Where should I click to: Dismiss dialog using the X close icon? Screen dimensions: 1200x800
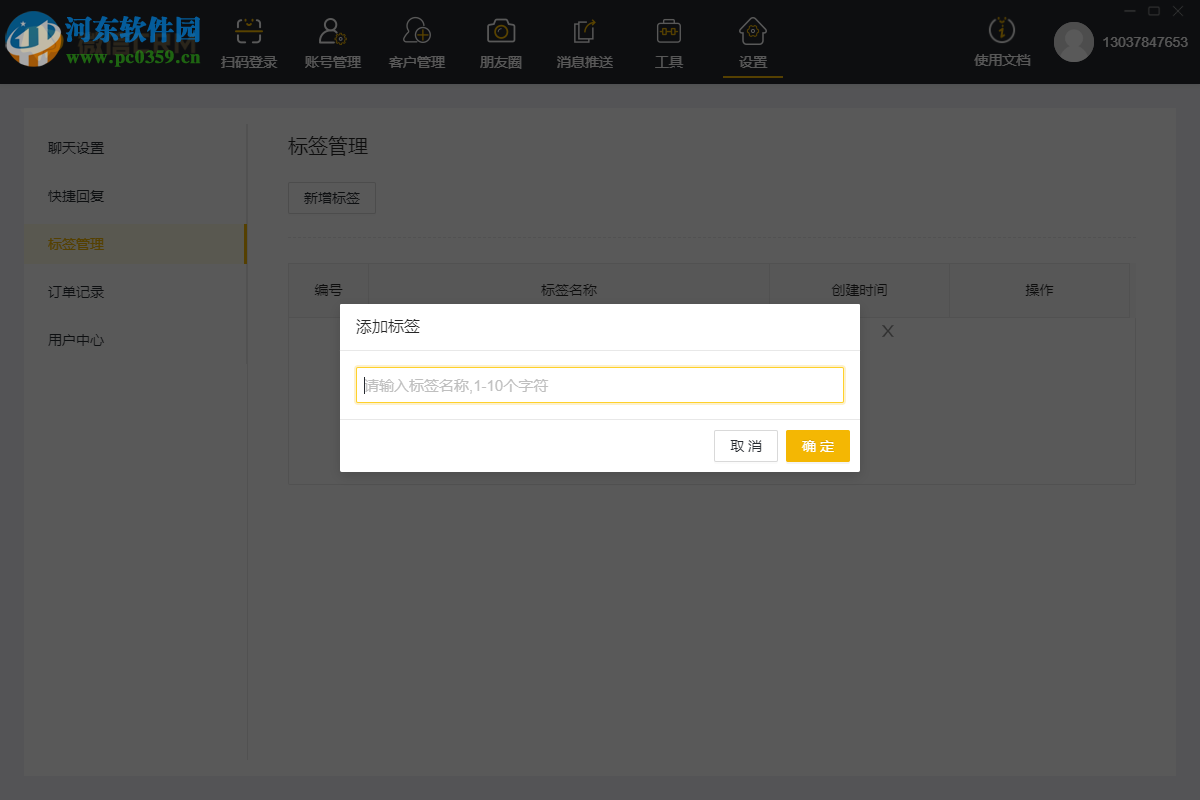887,331
